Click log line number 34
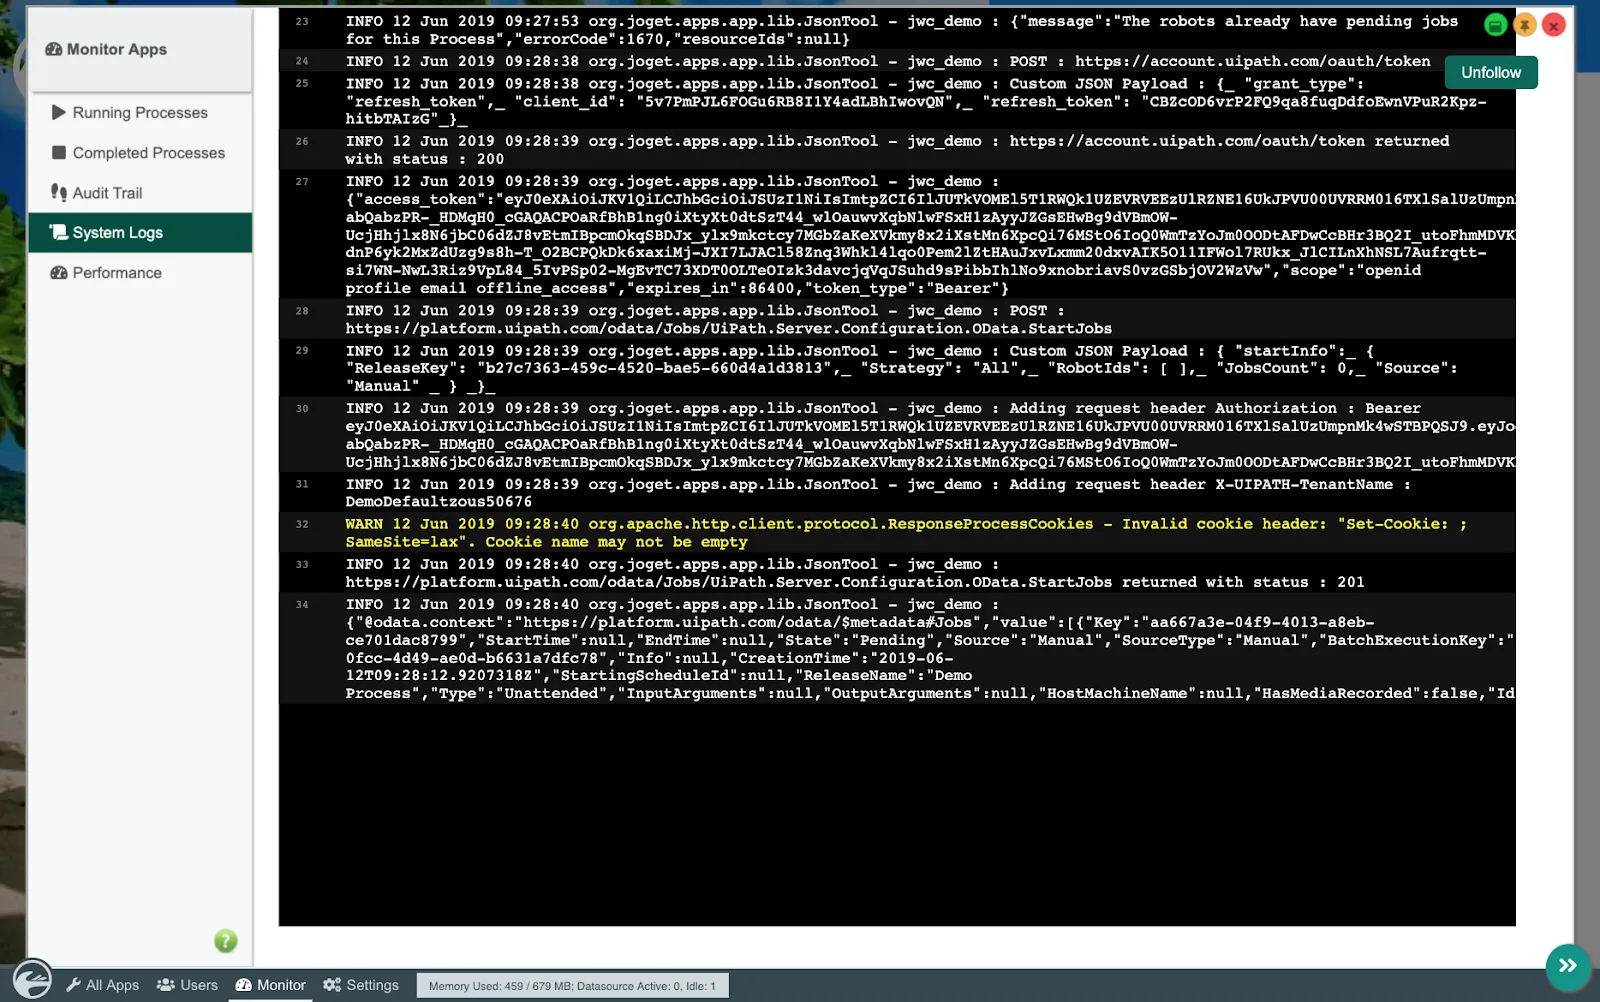Viewport: 1600px width, 1002px height. point(302,604)
